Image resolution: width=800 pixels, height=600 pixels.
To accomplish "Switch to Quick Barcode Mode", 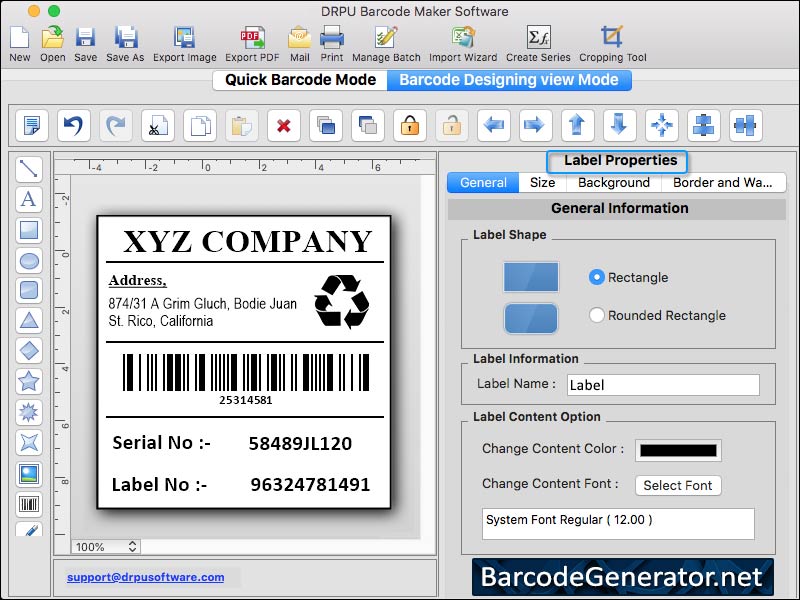I will (x=297, y=79).
